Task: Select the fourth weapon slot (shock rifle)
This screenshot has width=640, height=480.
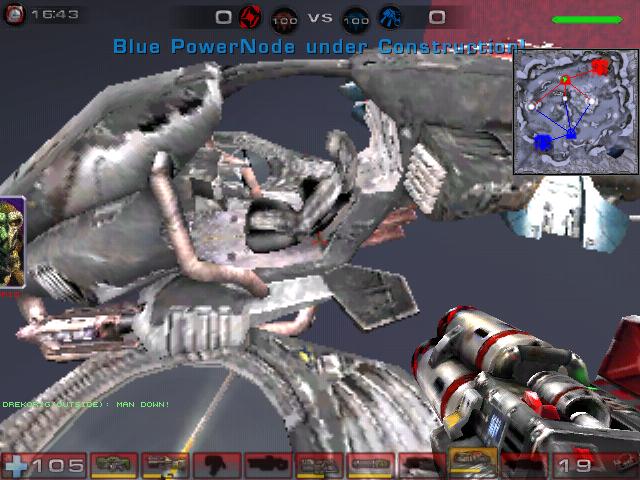Action: pyautogui.click(x=268, y=465)
